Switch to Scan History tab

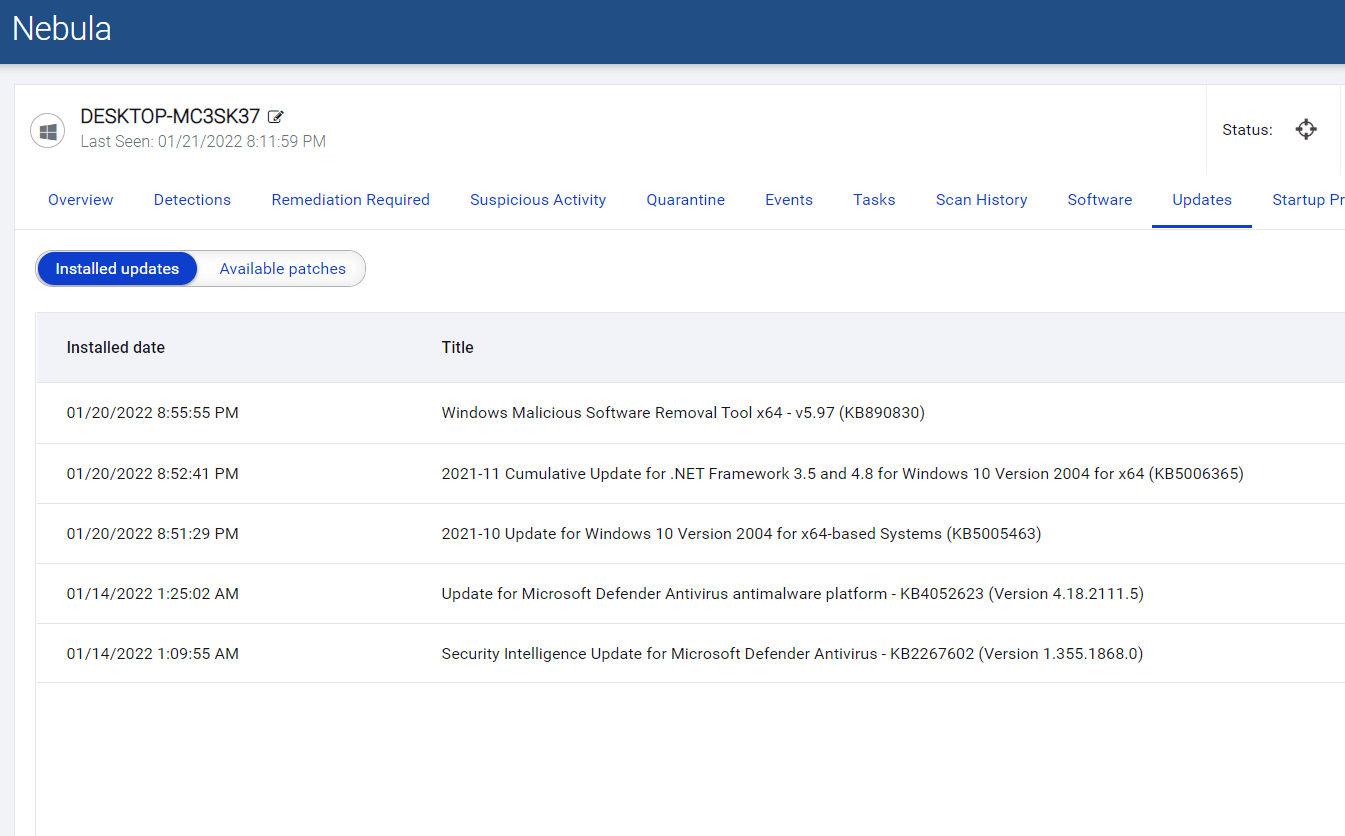tap(981, 200)
